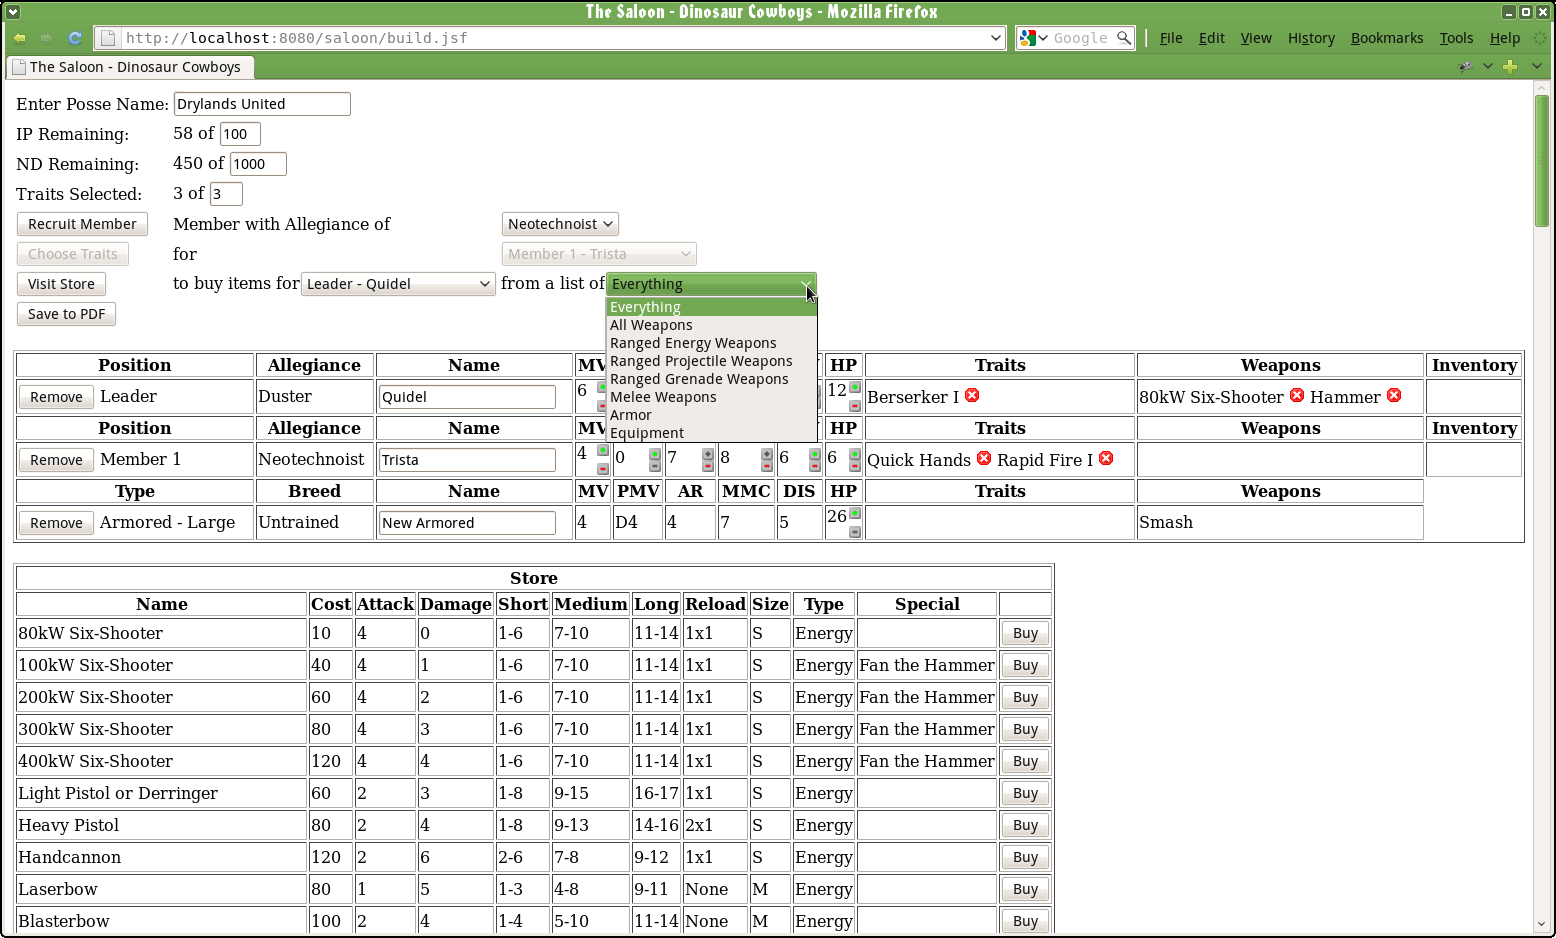Reload the page with the browser refresh icon
The image size is (1556, 938).
pos(75,38)
